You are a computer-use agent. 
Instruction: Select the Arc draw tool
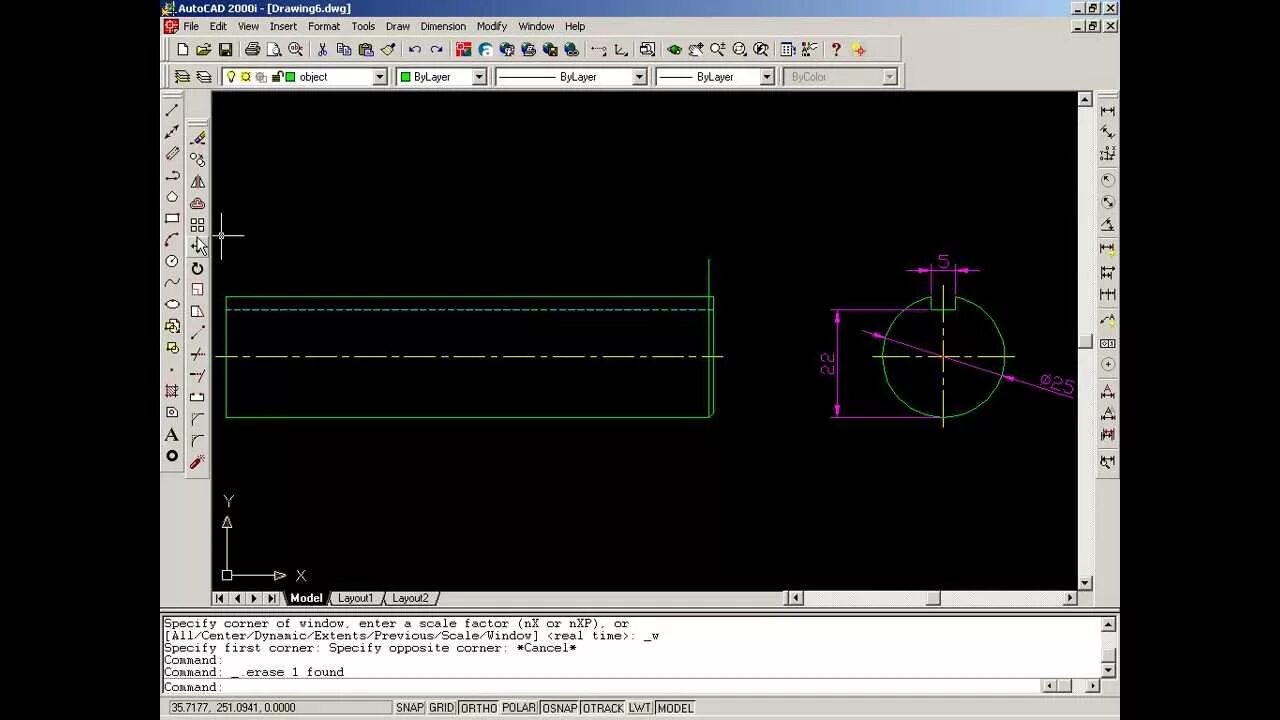[172, 240]
